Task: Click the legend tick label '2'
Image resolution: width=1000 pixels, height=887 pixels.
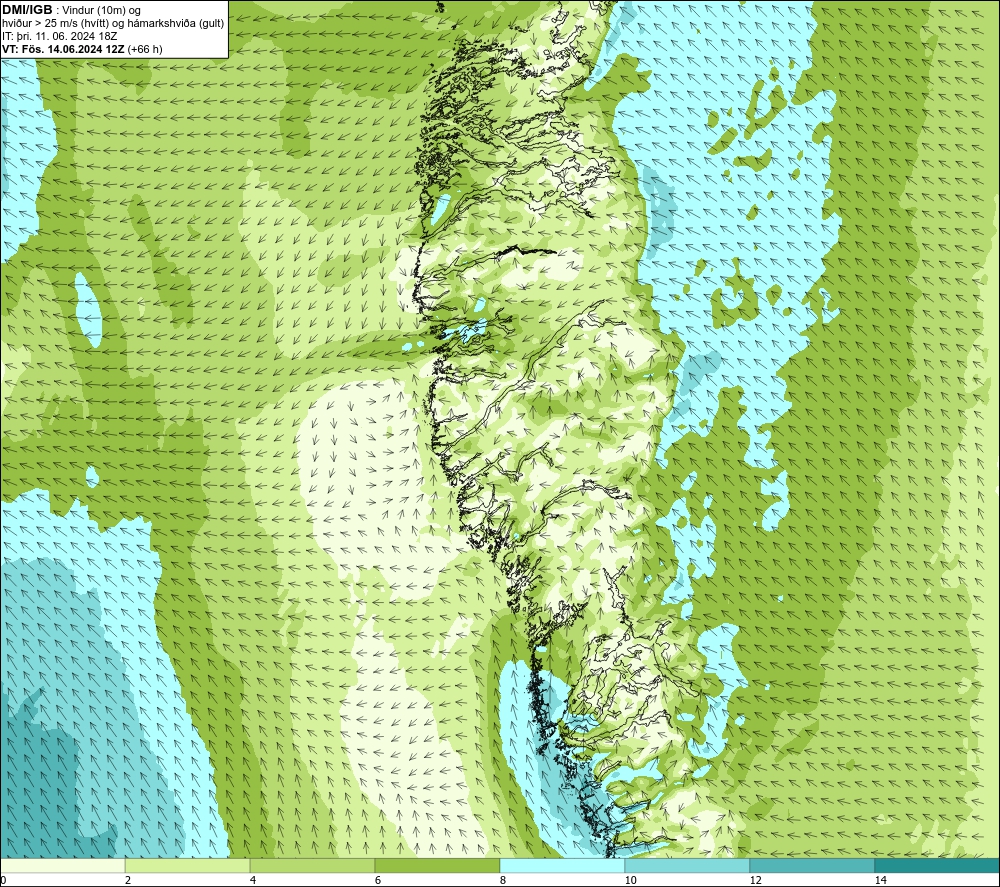Action: tap(128, 880)
